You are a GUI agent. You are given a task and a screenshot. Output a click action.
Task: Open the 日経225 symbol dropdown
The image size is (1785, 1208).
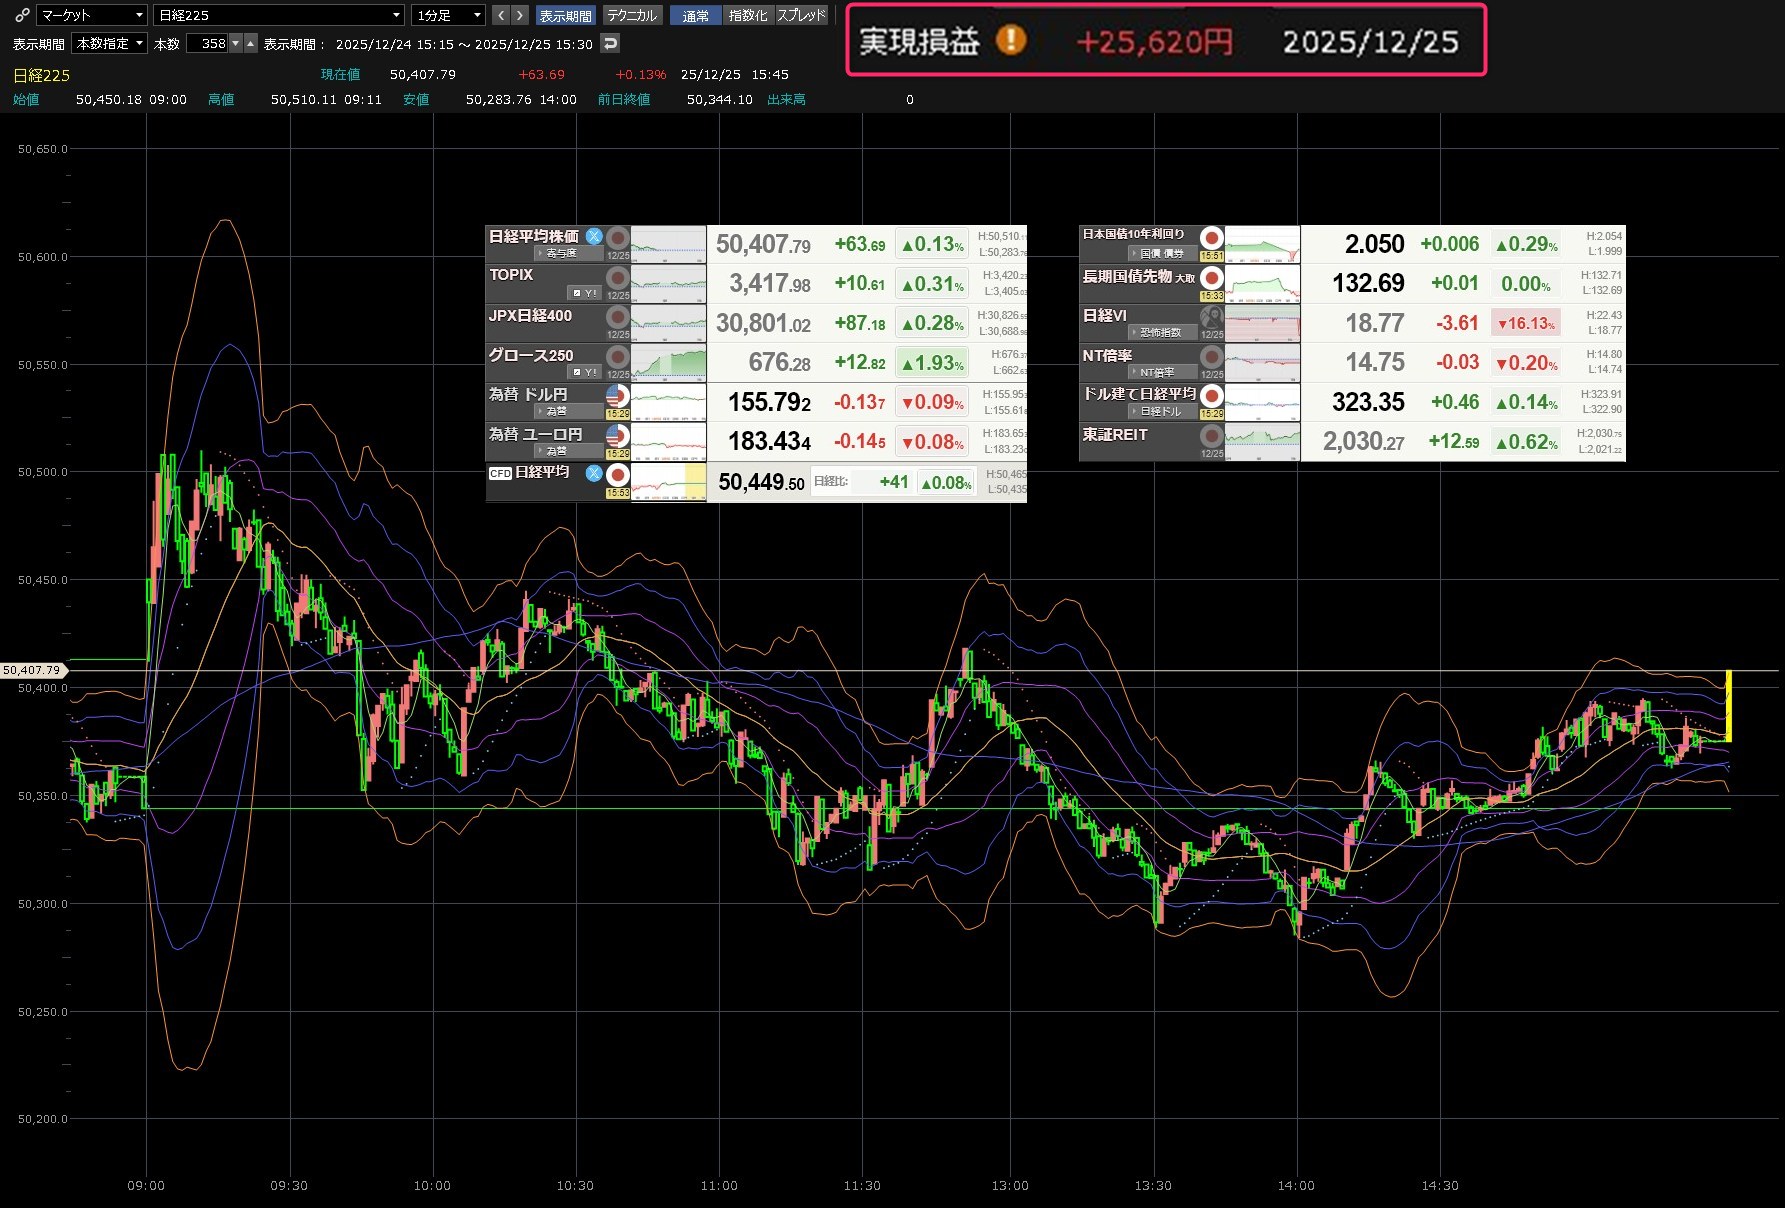point(279,15)
